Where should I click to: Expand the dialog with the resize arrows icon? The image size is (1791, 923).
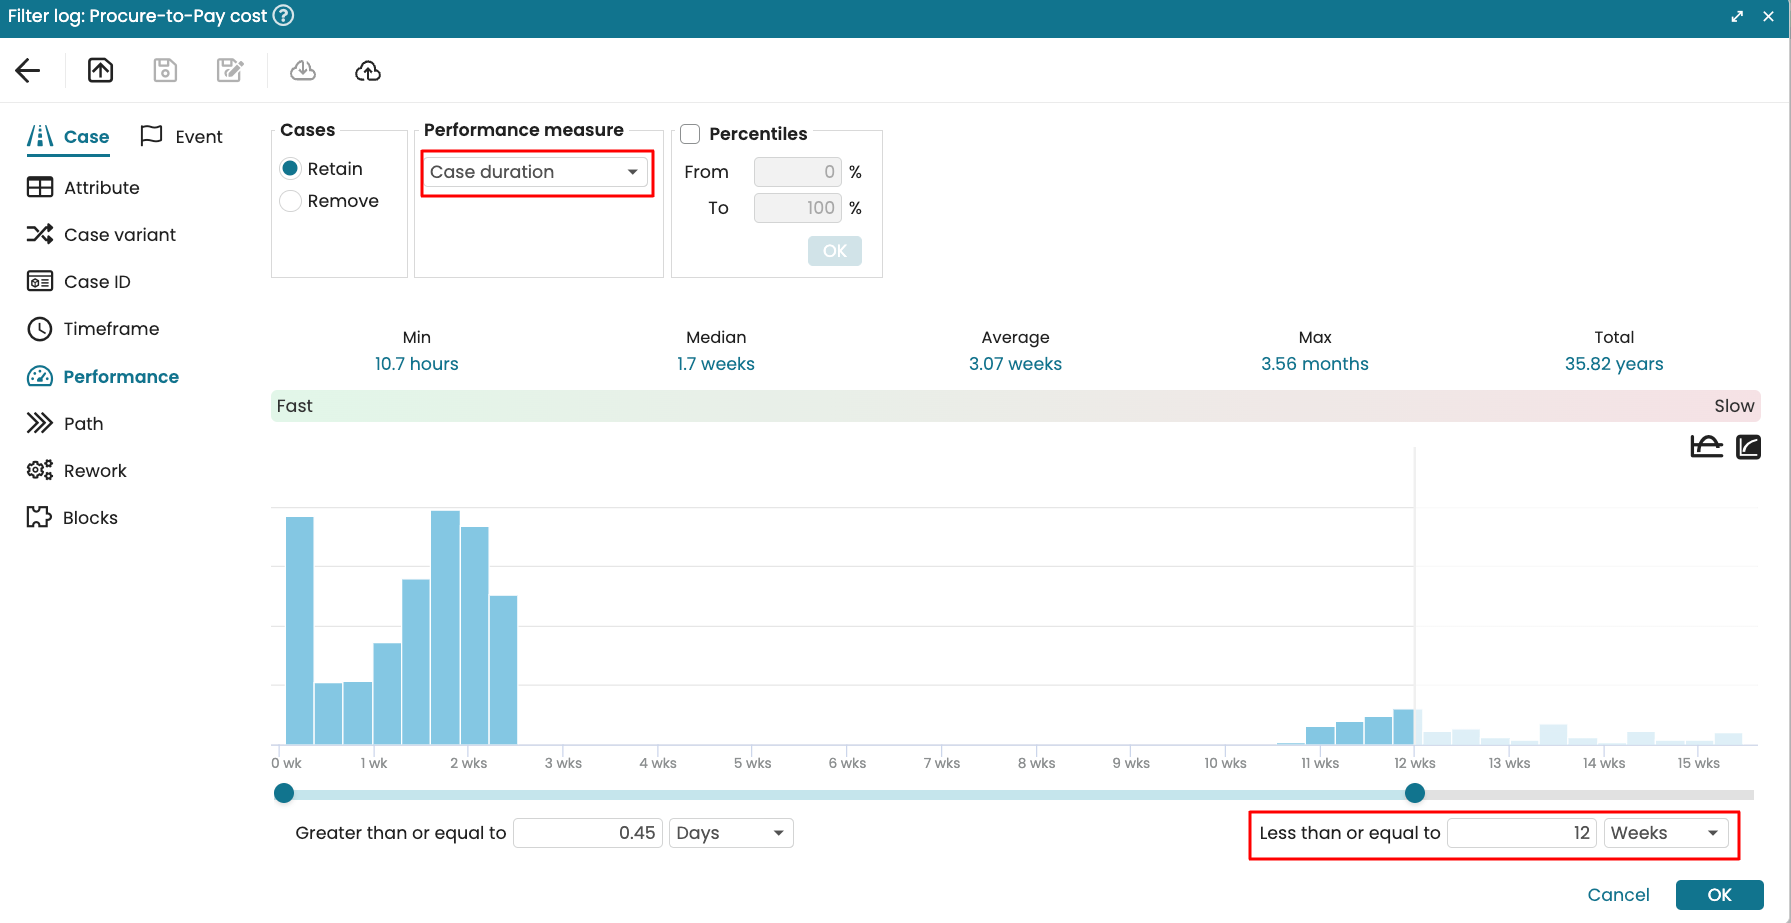[1737, 16]
